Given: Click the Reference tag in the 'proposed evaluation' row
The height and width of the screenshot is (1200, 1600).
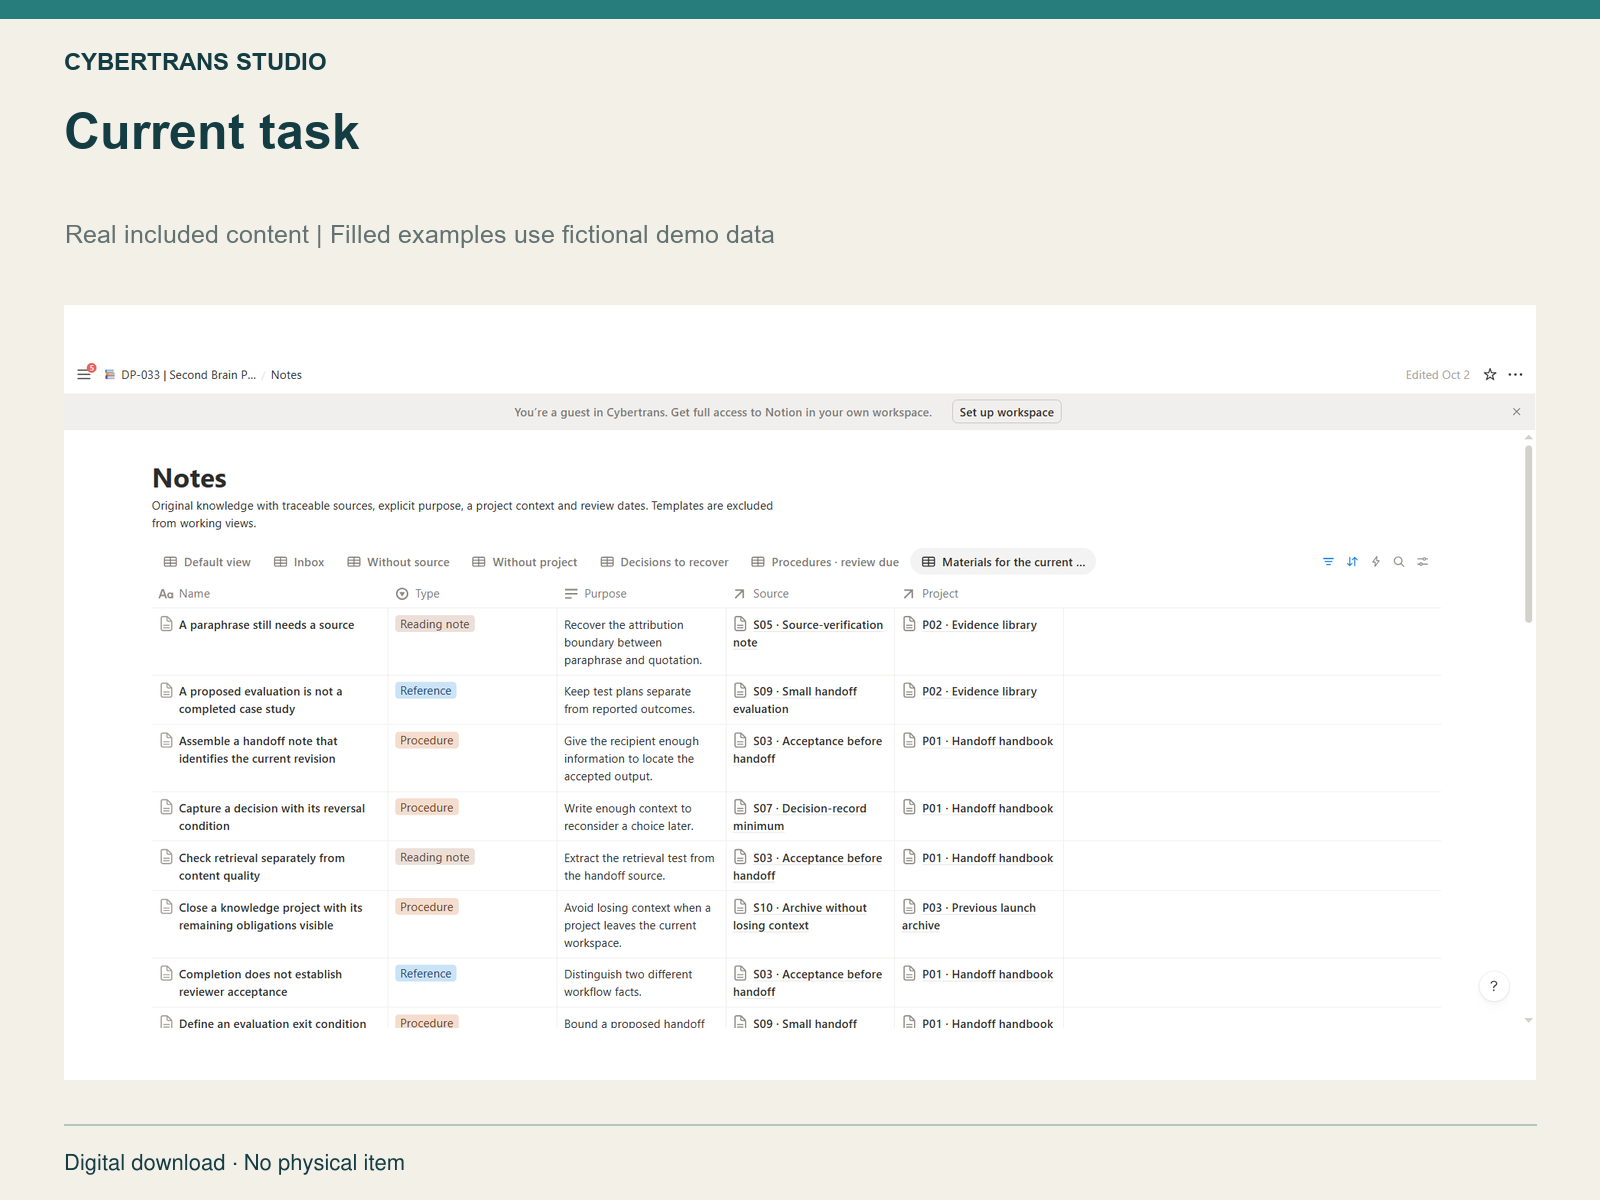Looking at the screenshot, I should tap(426, 691).
